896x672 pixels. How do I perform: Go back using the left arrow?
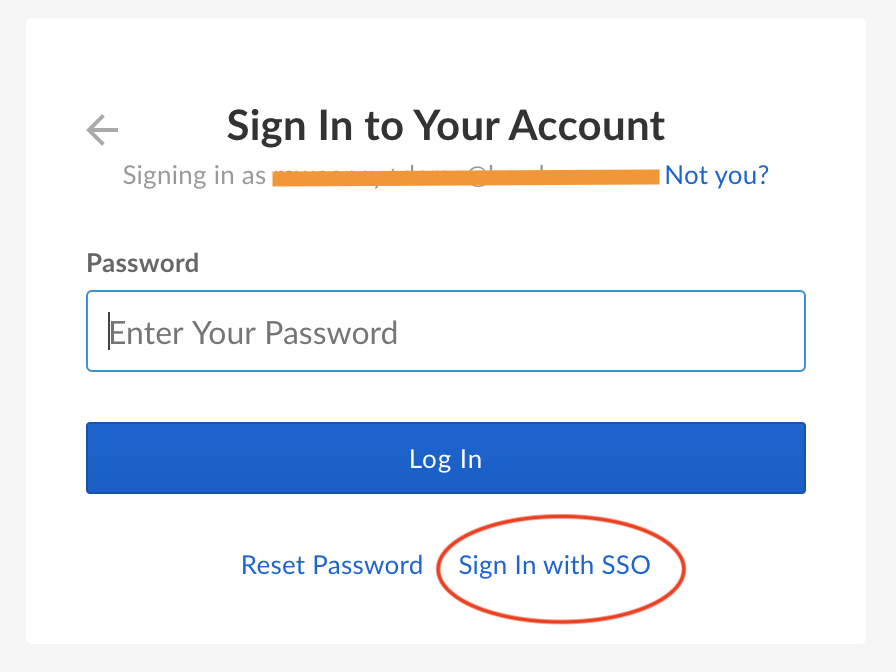pos(102,129)
